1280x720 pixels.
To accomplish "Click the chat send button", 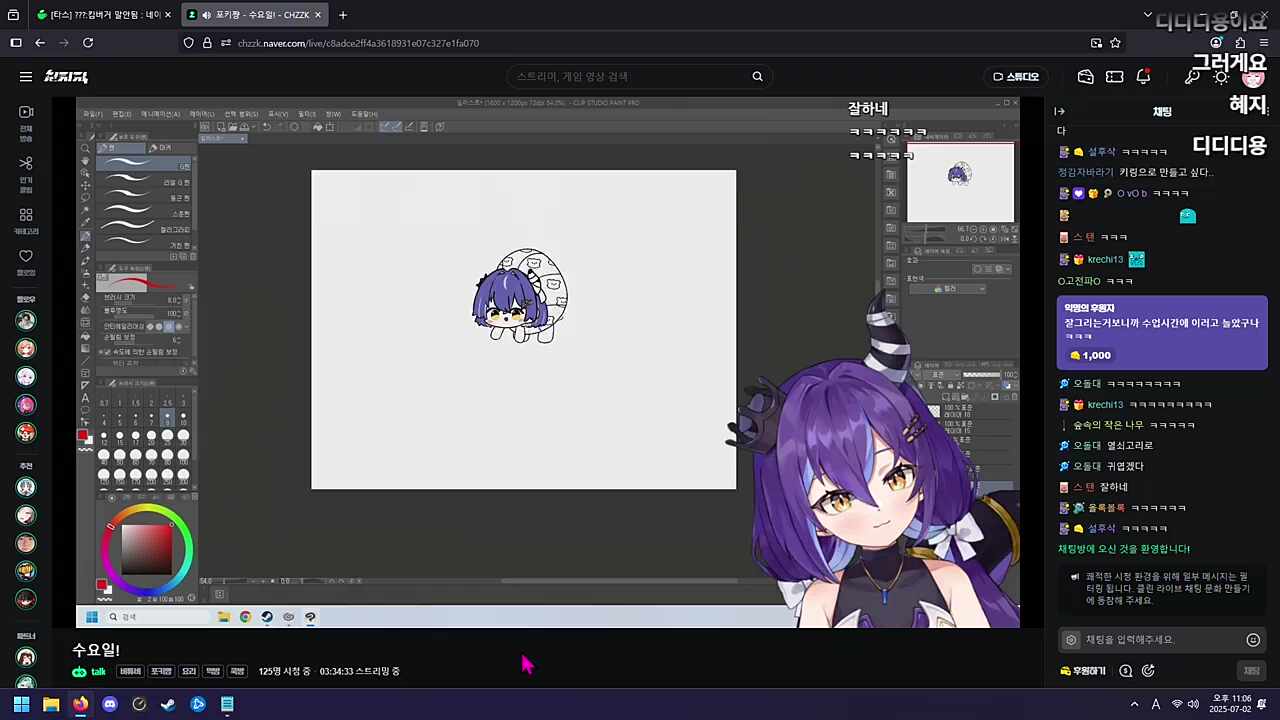I will coord(1250,671).
